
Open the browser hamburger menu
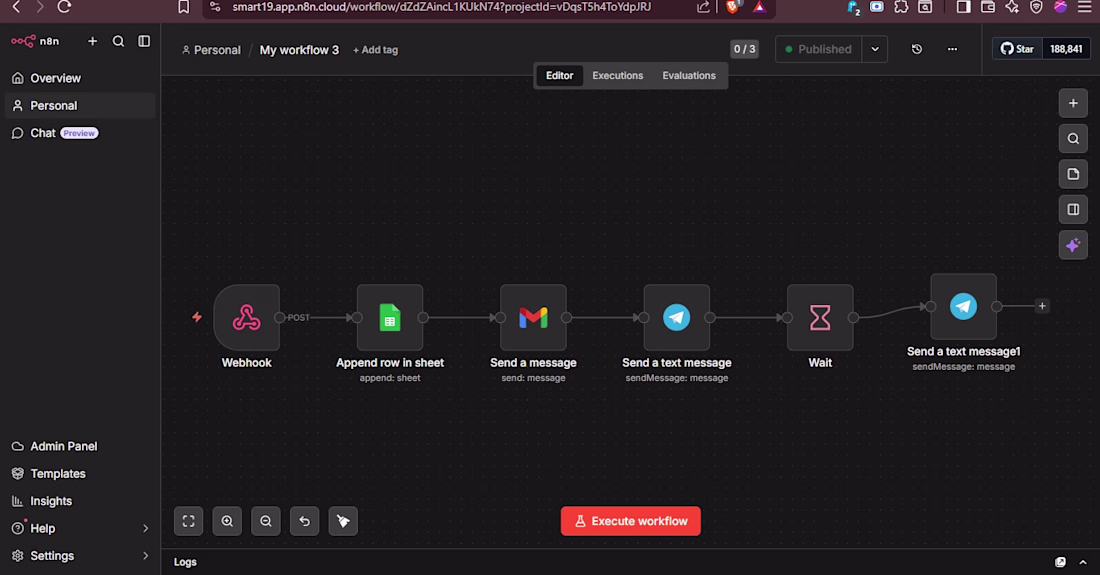click(1085, 7)
